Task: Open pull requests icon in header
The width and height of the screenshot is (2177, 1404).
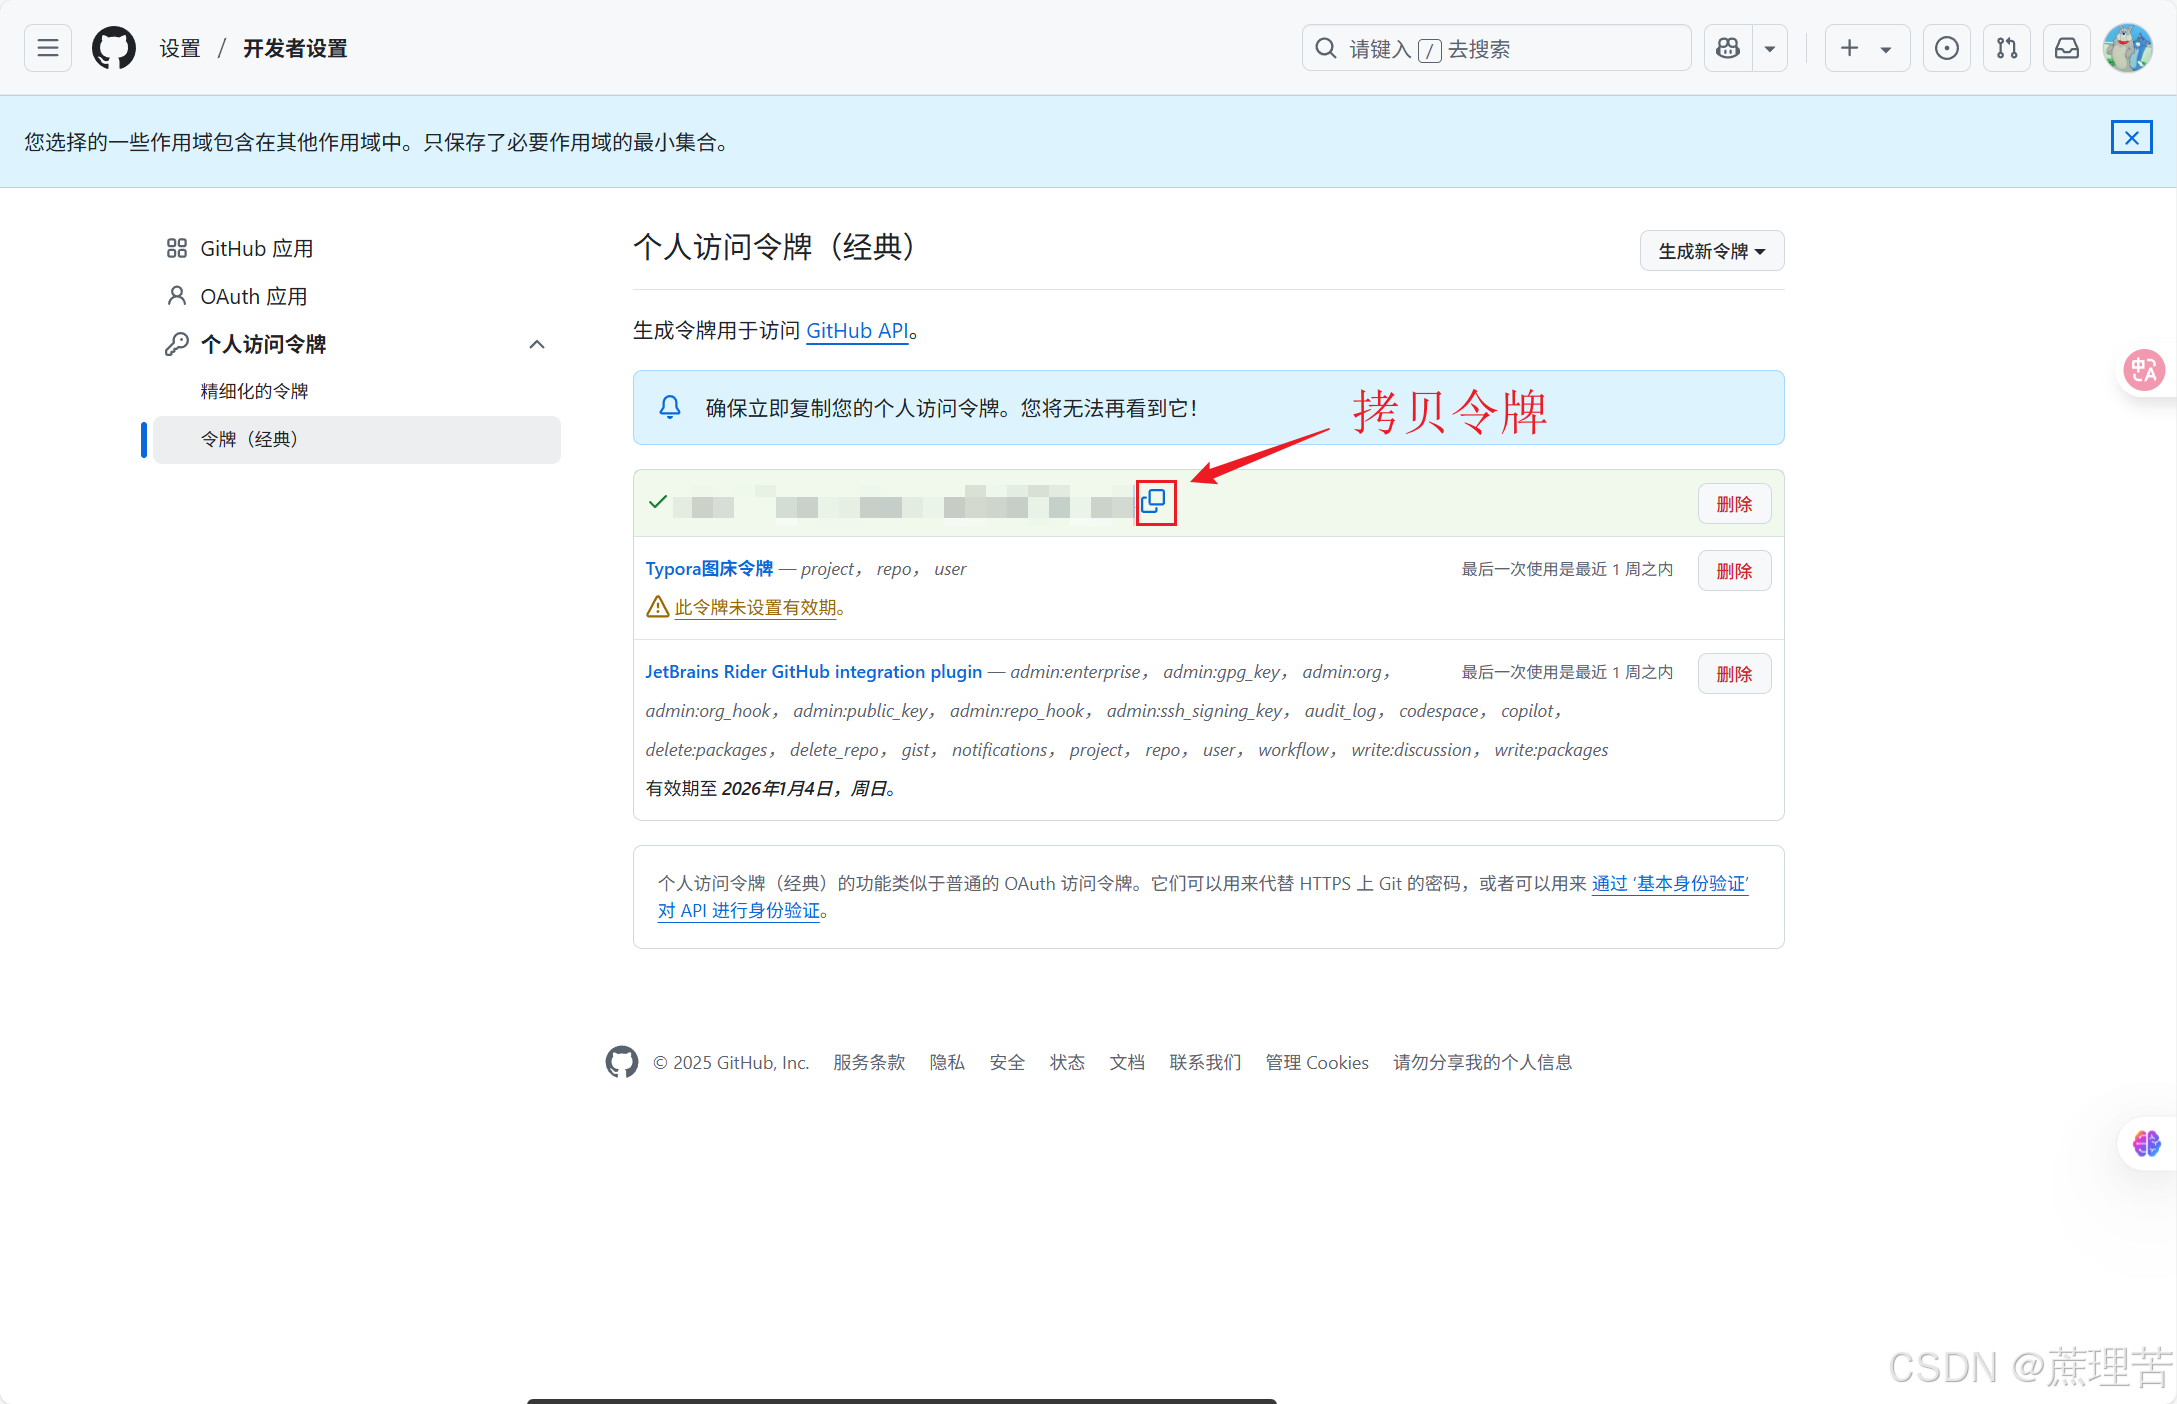Action: (2006, 48)
